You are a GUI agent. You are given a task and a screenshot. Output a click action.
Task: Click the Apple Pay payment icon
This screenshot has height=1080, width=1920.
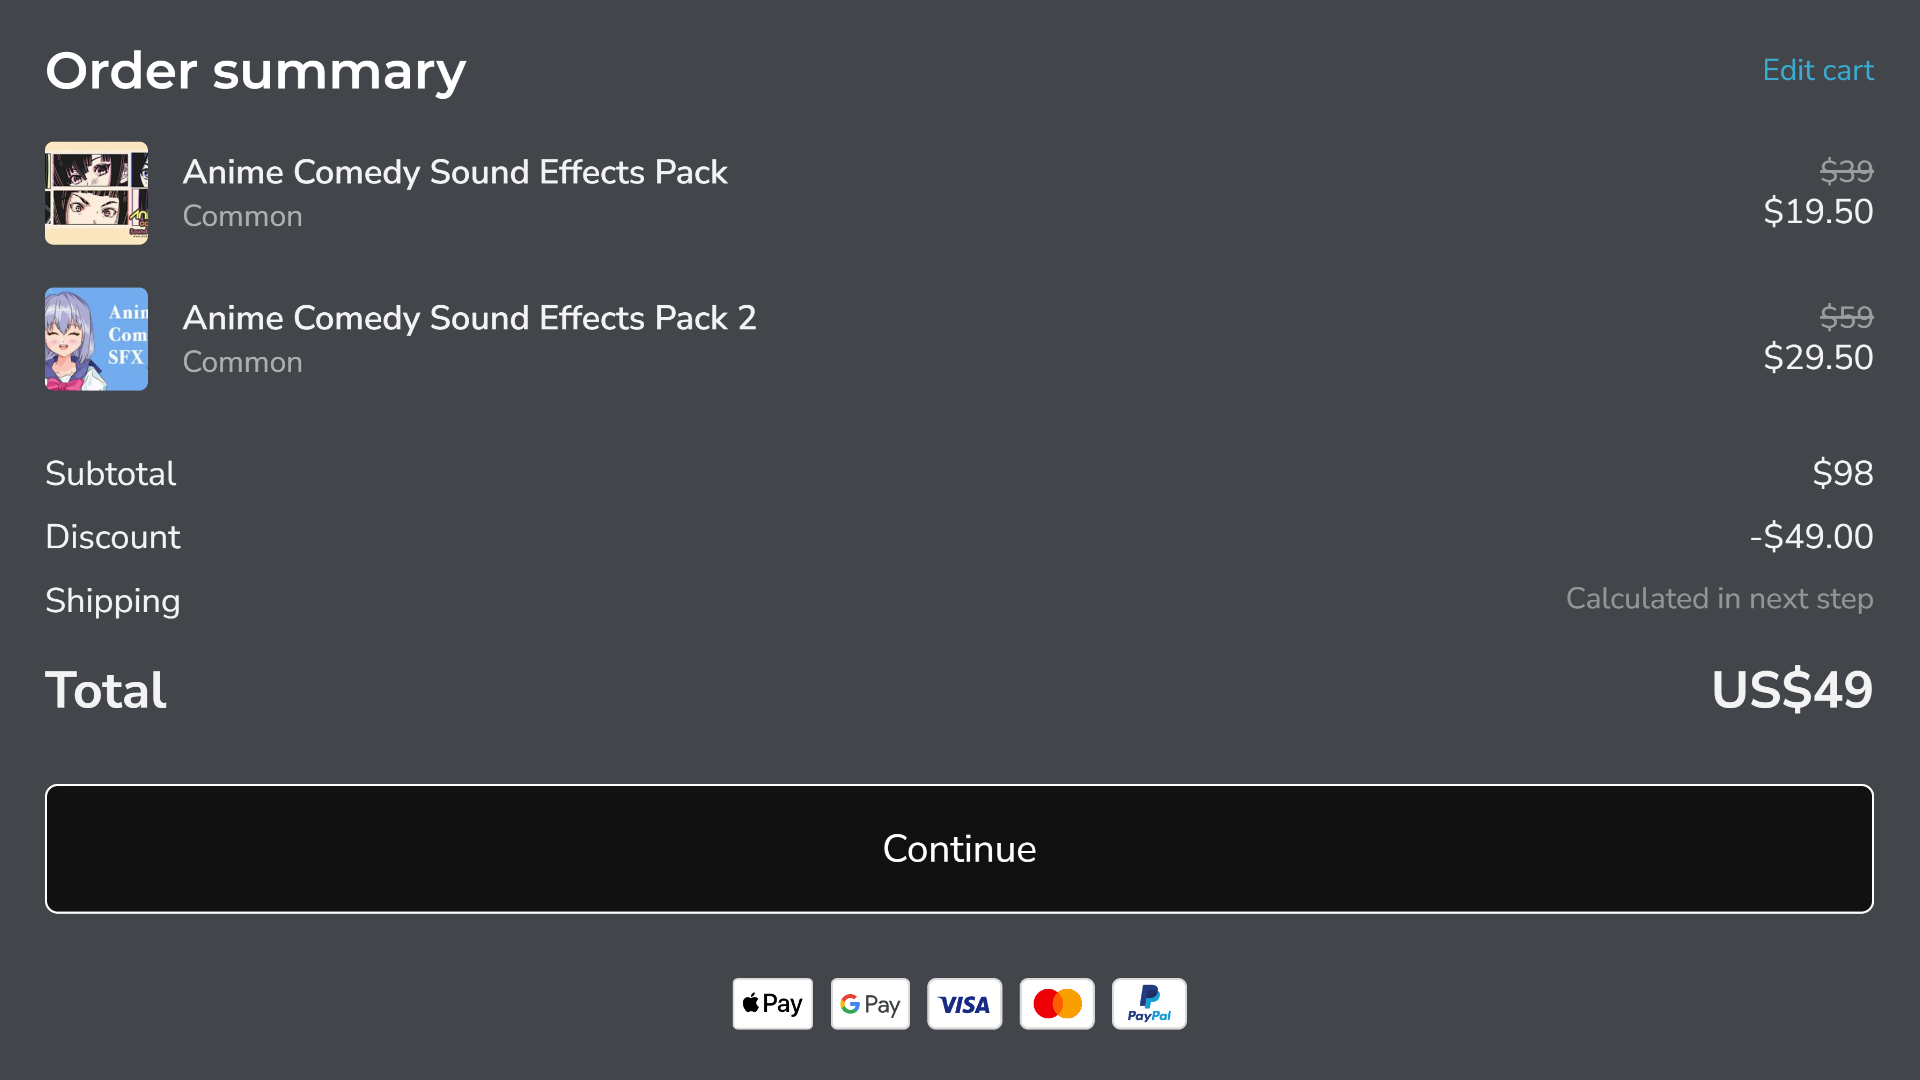point(772,1004)
